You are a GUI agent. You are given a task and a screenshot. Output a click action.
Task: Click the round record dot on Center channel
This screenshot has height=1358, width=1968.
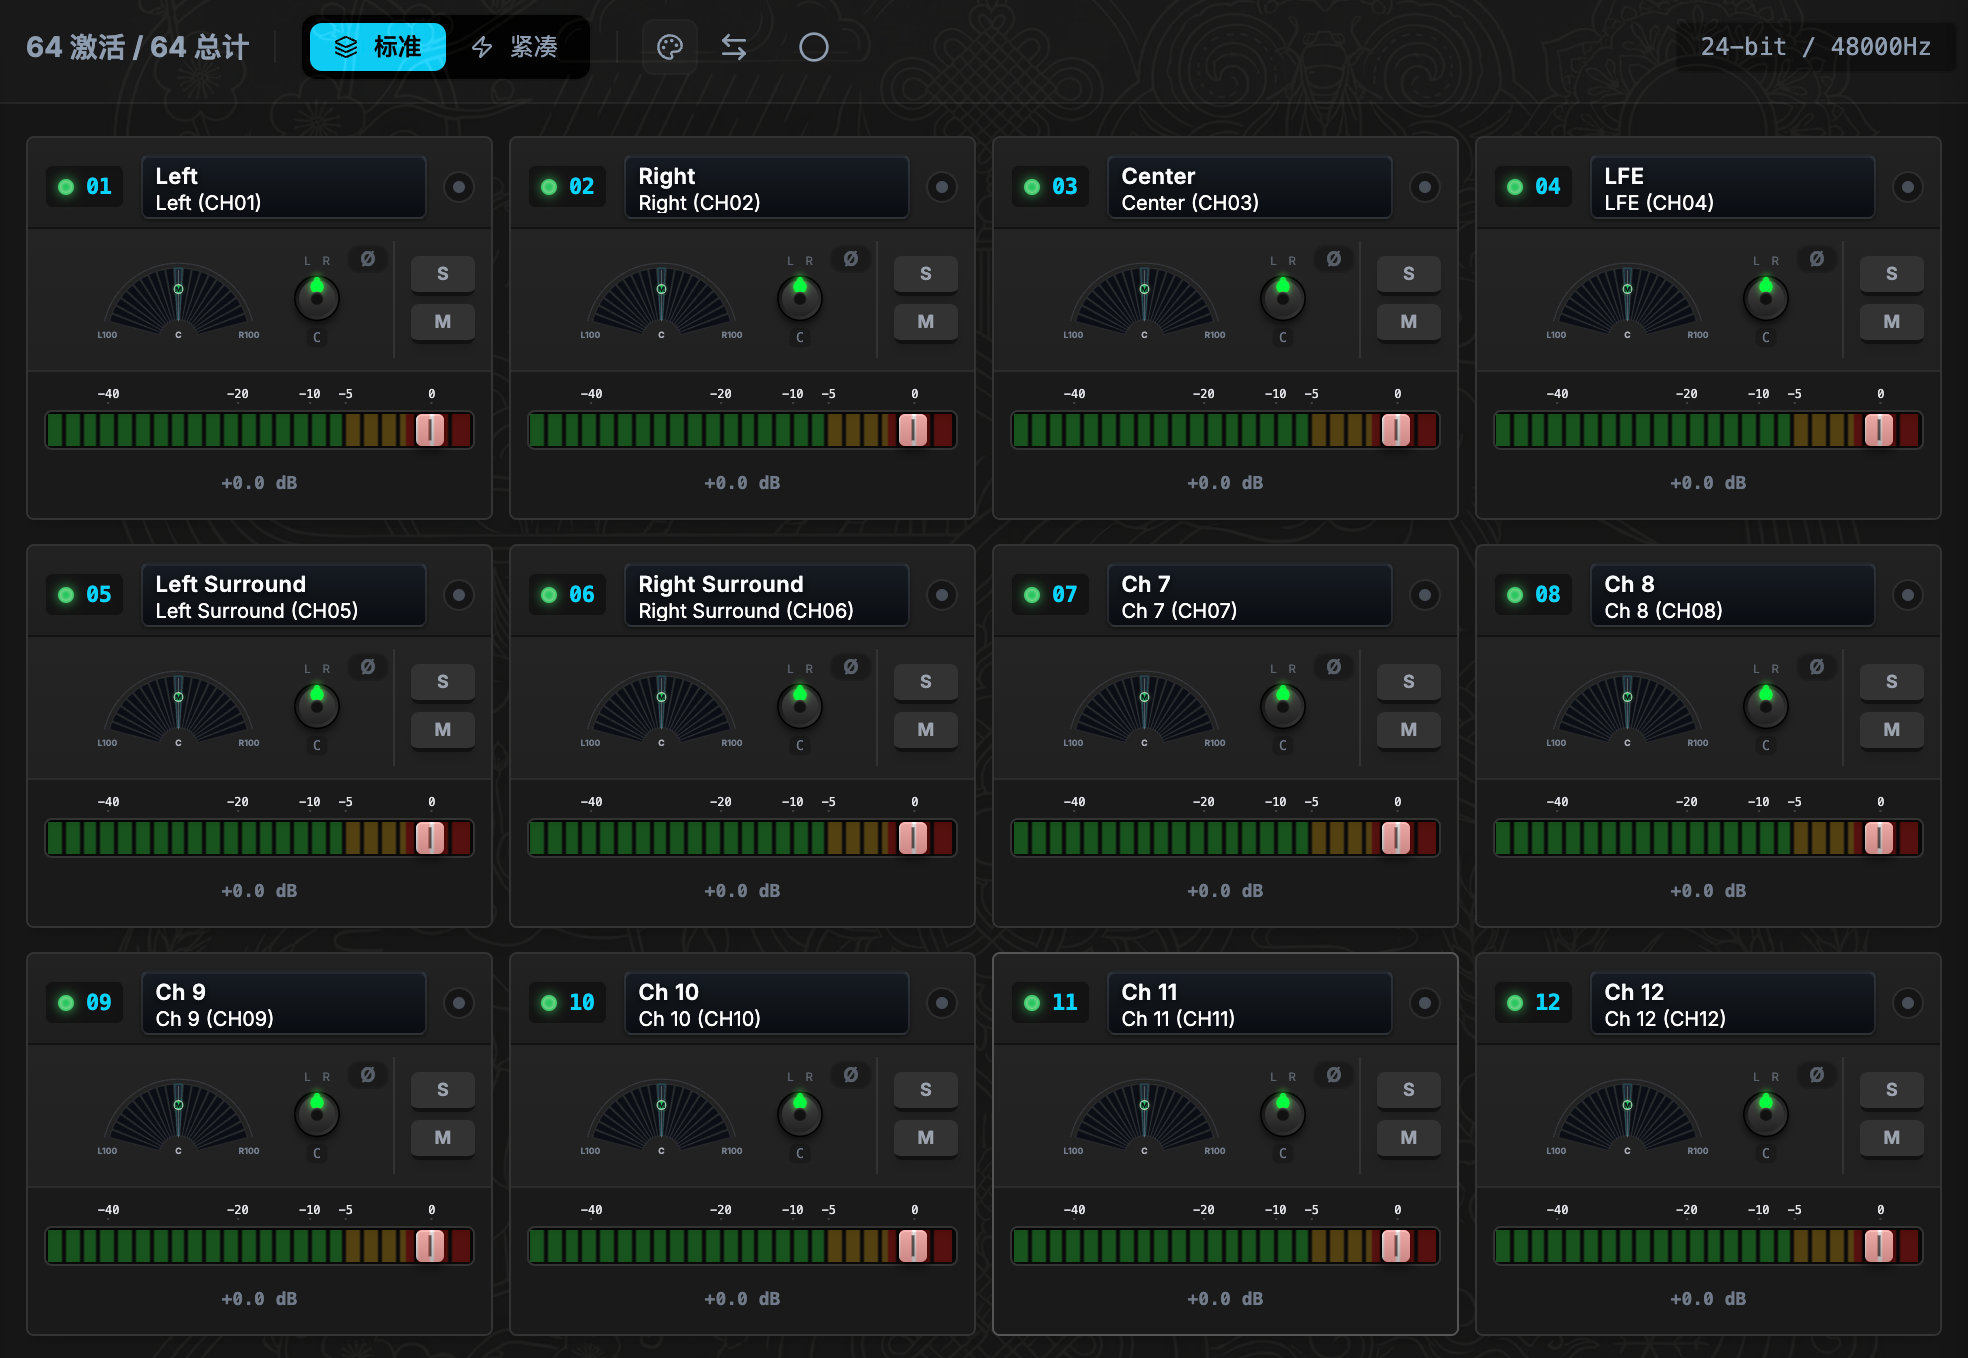coord(1425,187)
